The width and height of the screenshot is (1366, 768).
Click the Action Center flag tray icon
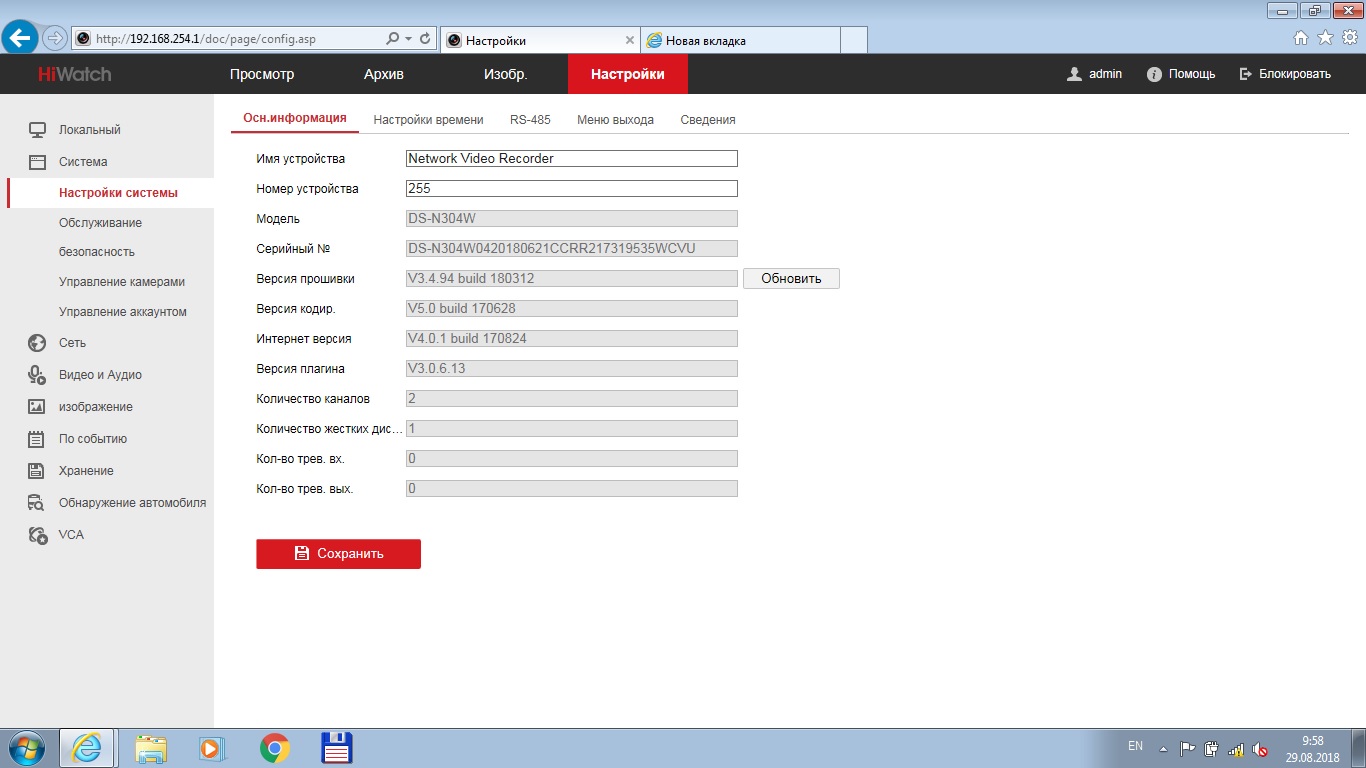point(1188,749)
